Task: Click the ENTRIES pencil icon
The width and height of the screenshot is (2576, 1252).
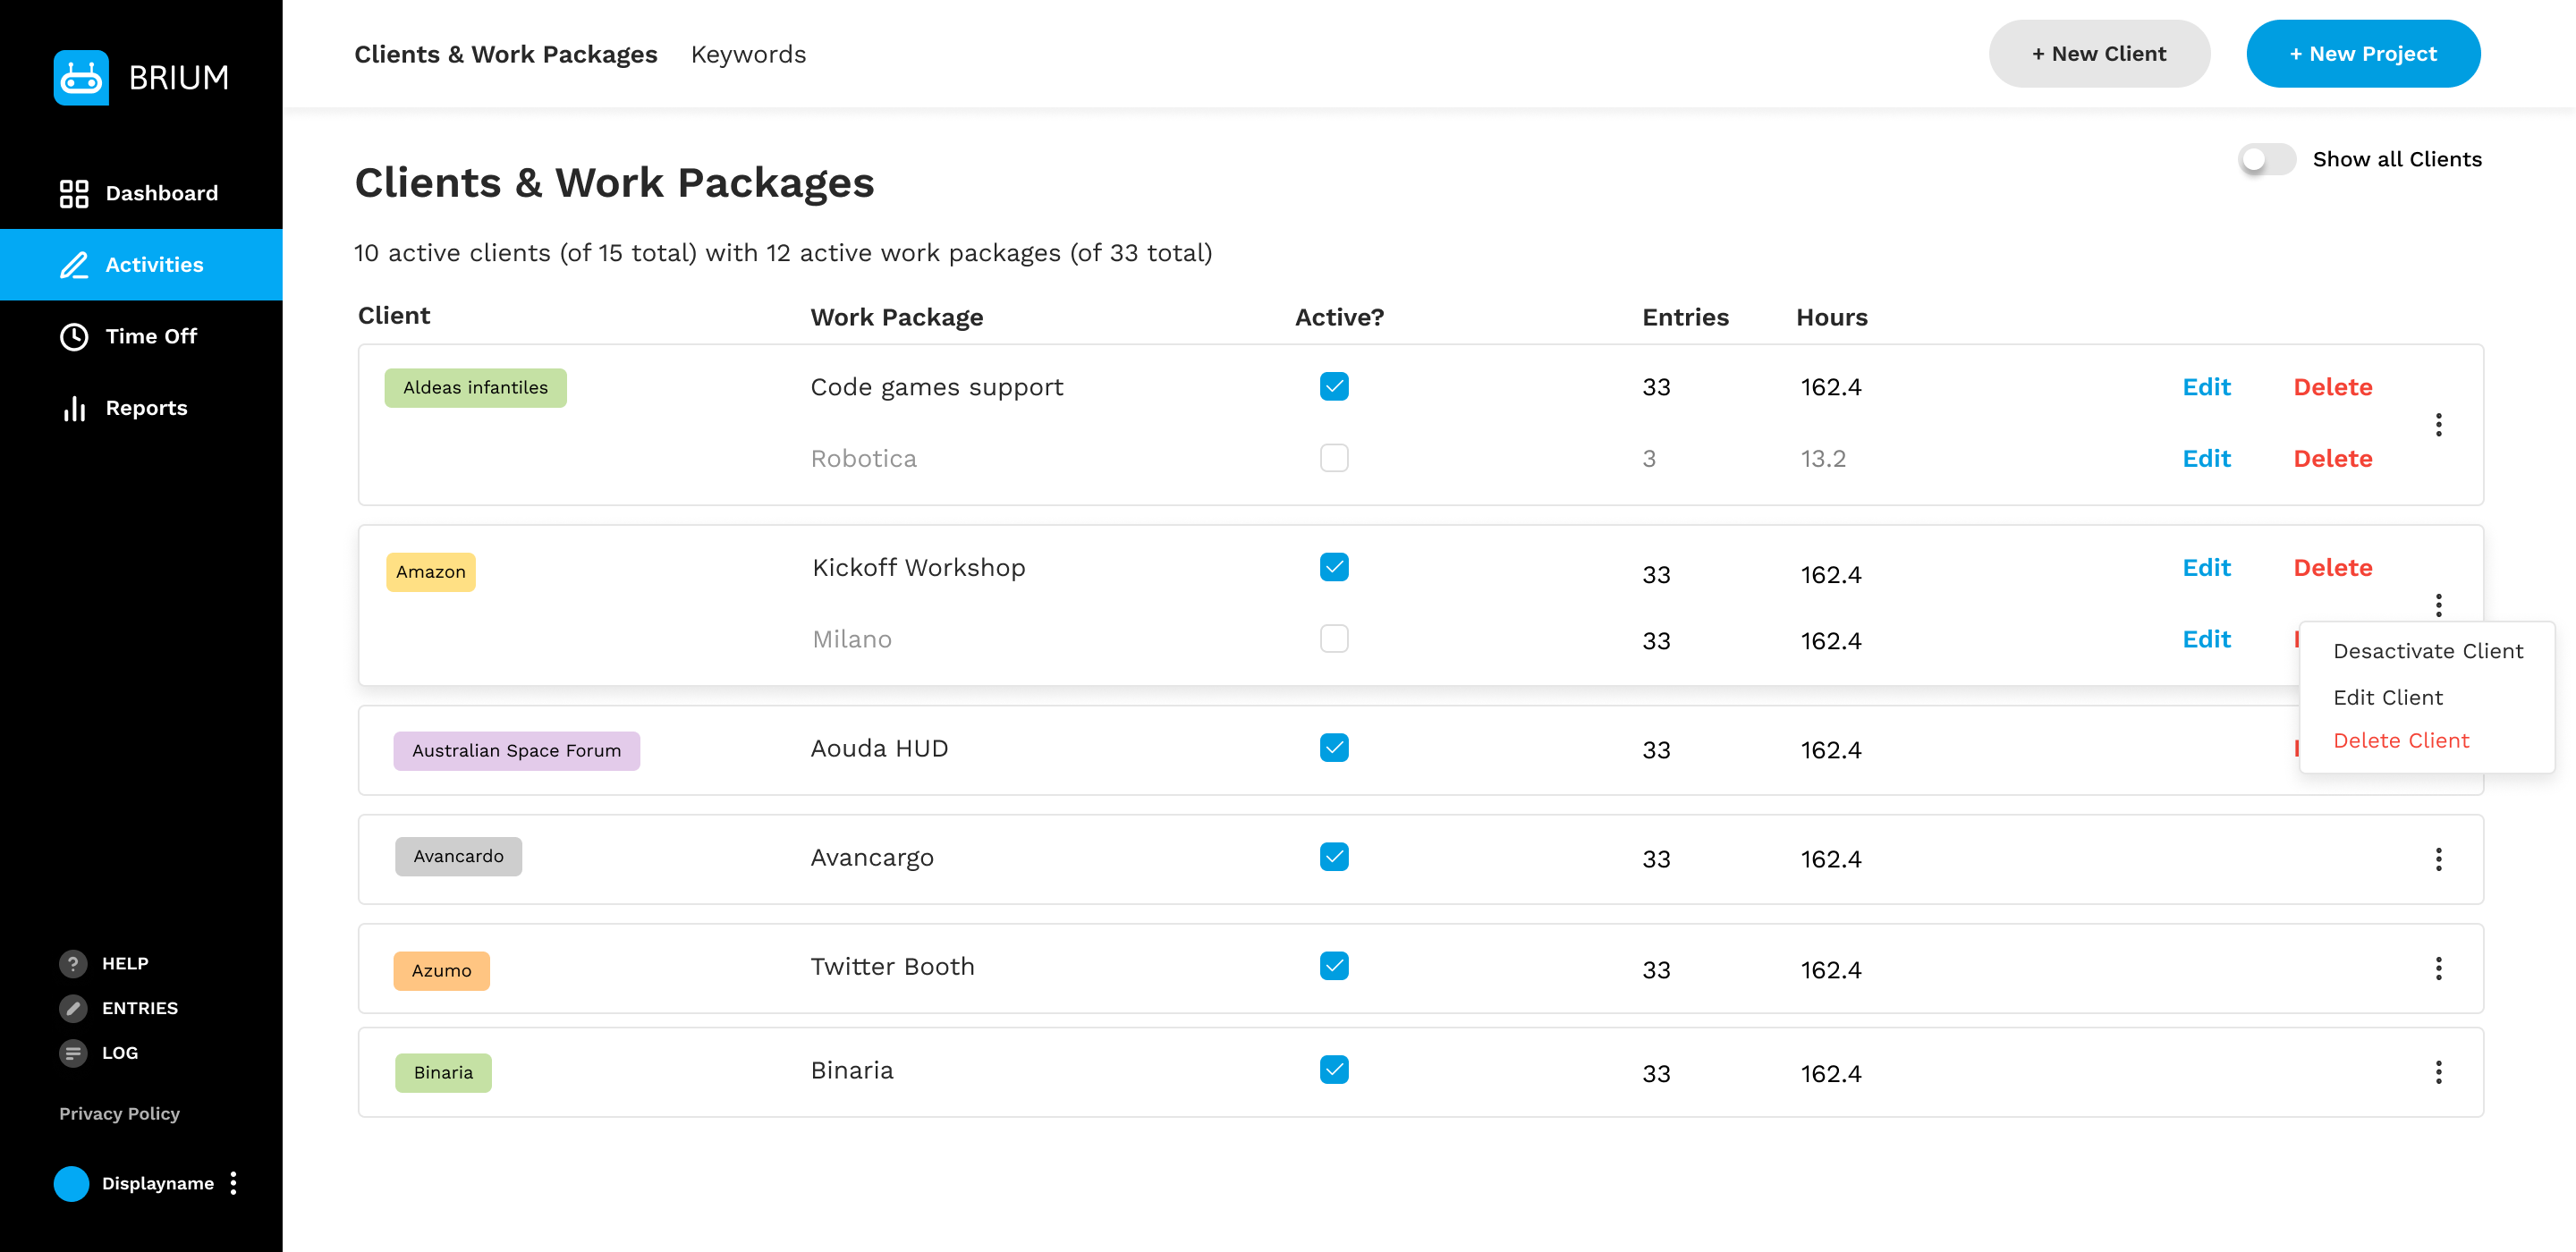Action: (73, 1008)
